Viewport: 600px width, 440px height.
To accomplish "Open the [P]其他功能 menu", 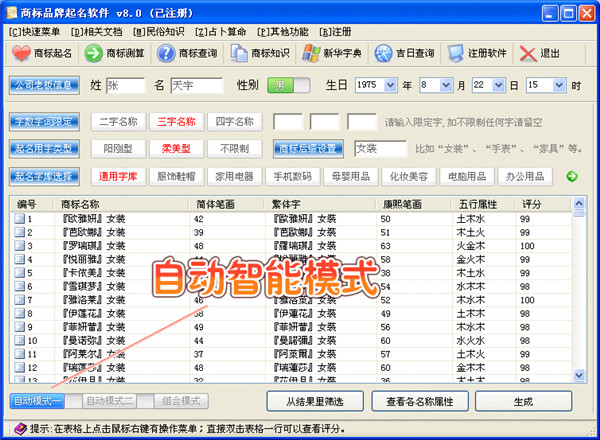I will 283,32.
